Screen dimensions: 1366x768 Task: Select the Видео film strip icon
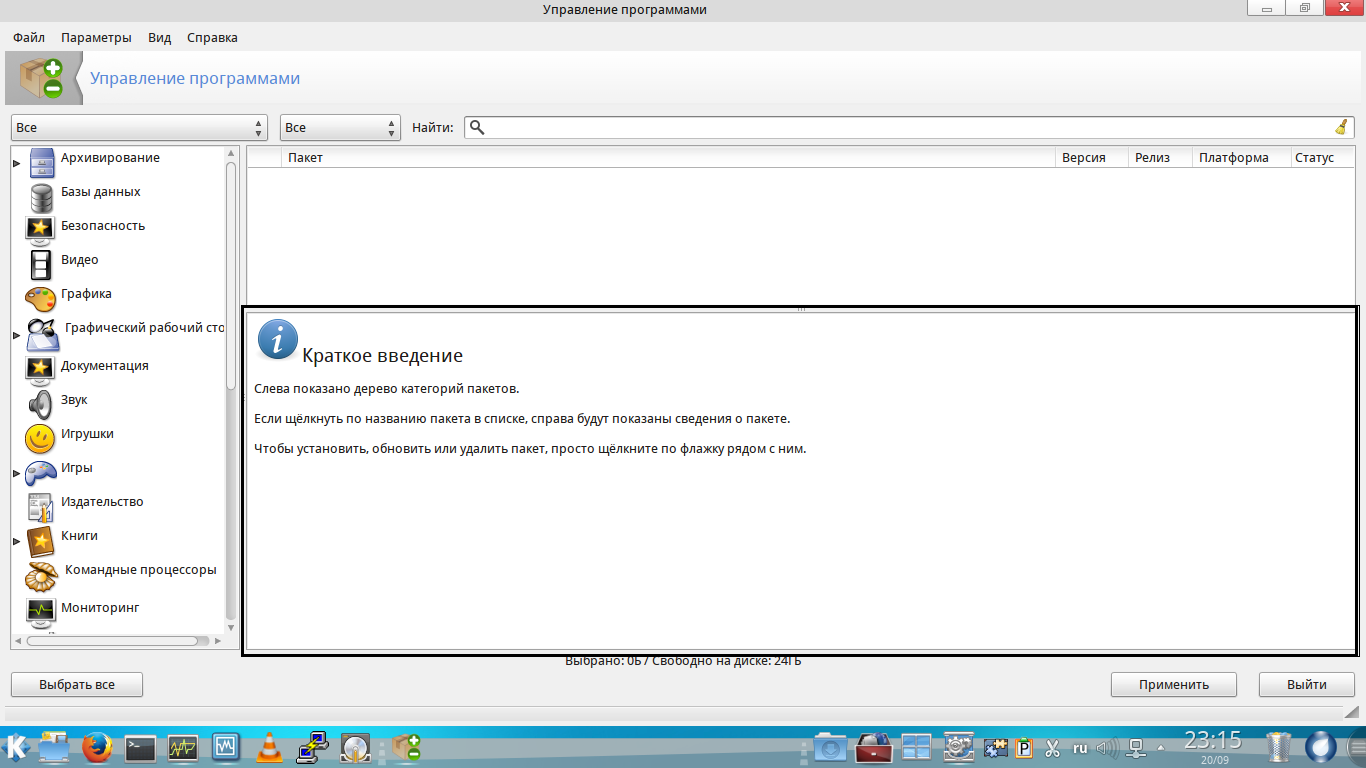tap(41, 265)
